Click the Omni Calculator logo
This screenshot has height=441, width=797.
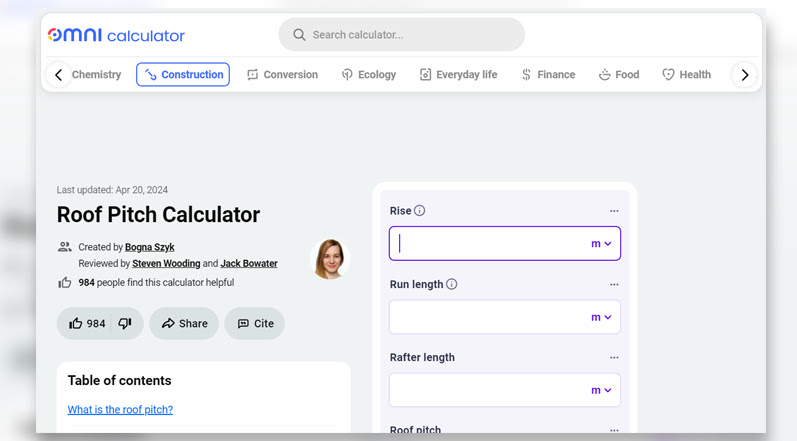pos(116,35)
